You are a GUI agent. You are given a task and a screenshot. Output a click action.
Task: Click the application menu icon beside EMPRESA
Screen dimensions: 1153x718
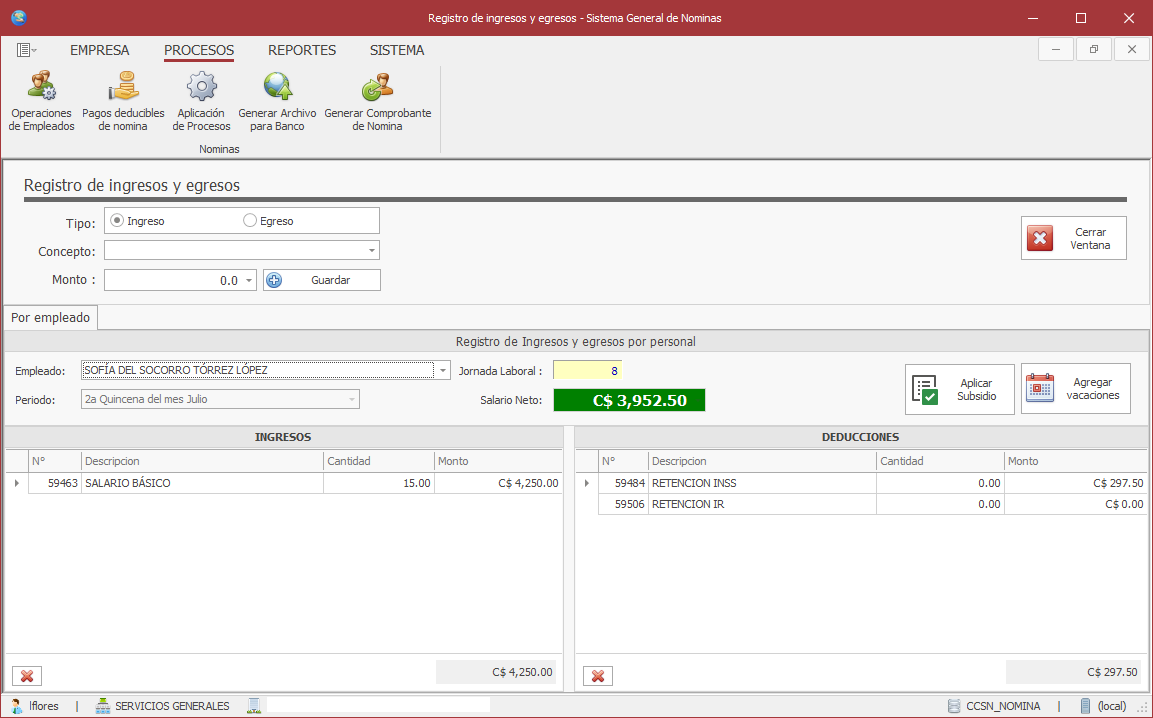coord(26,50)
